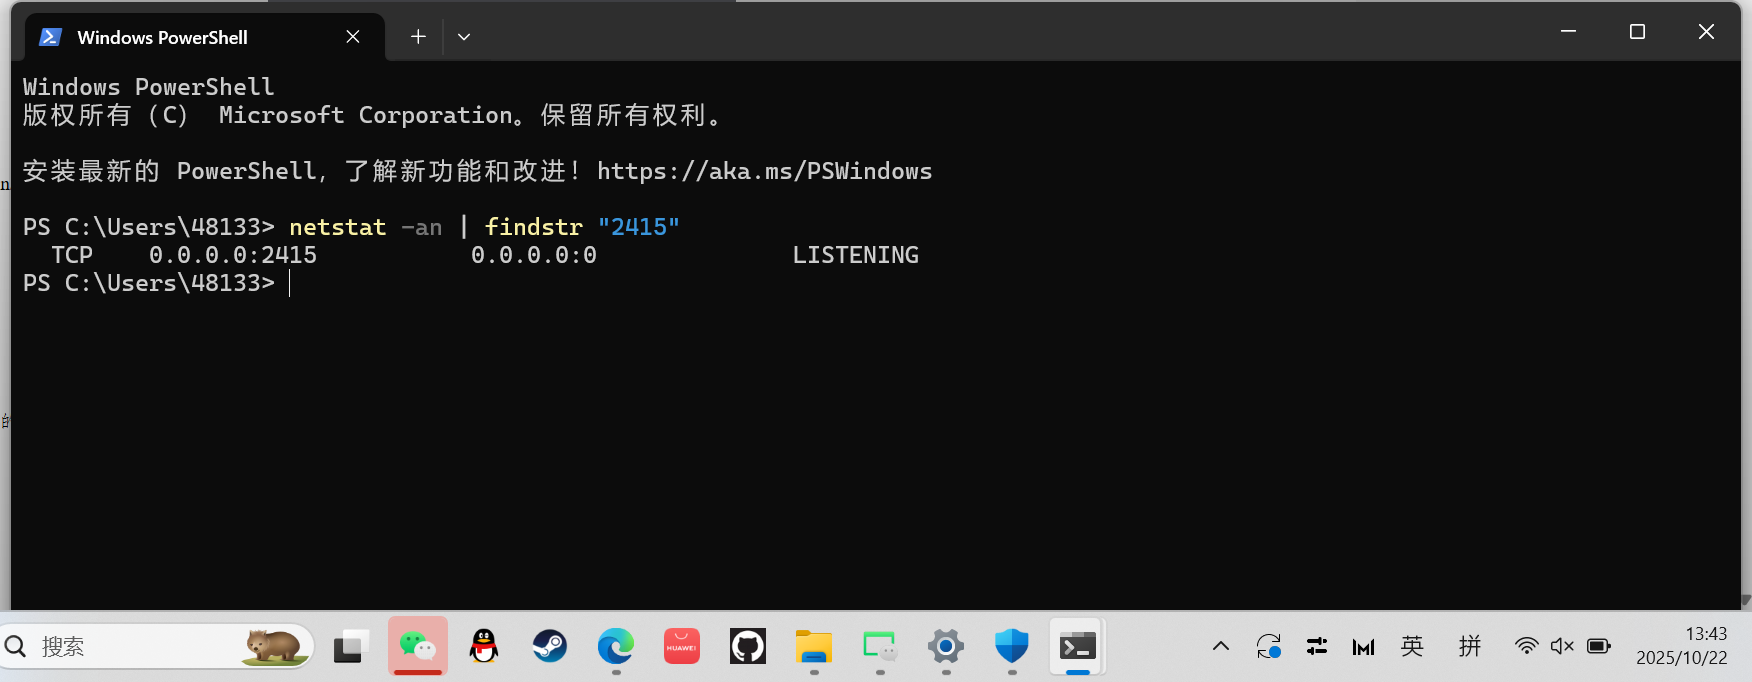This screenshot has width=1752, height=682.
Task: Open a new PowerShell tab with plus
Action: tap(418, 37)
